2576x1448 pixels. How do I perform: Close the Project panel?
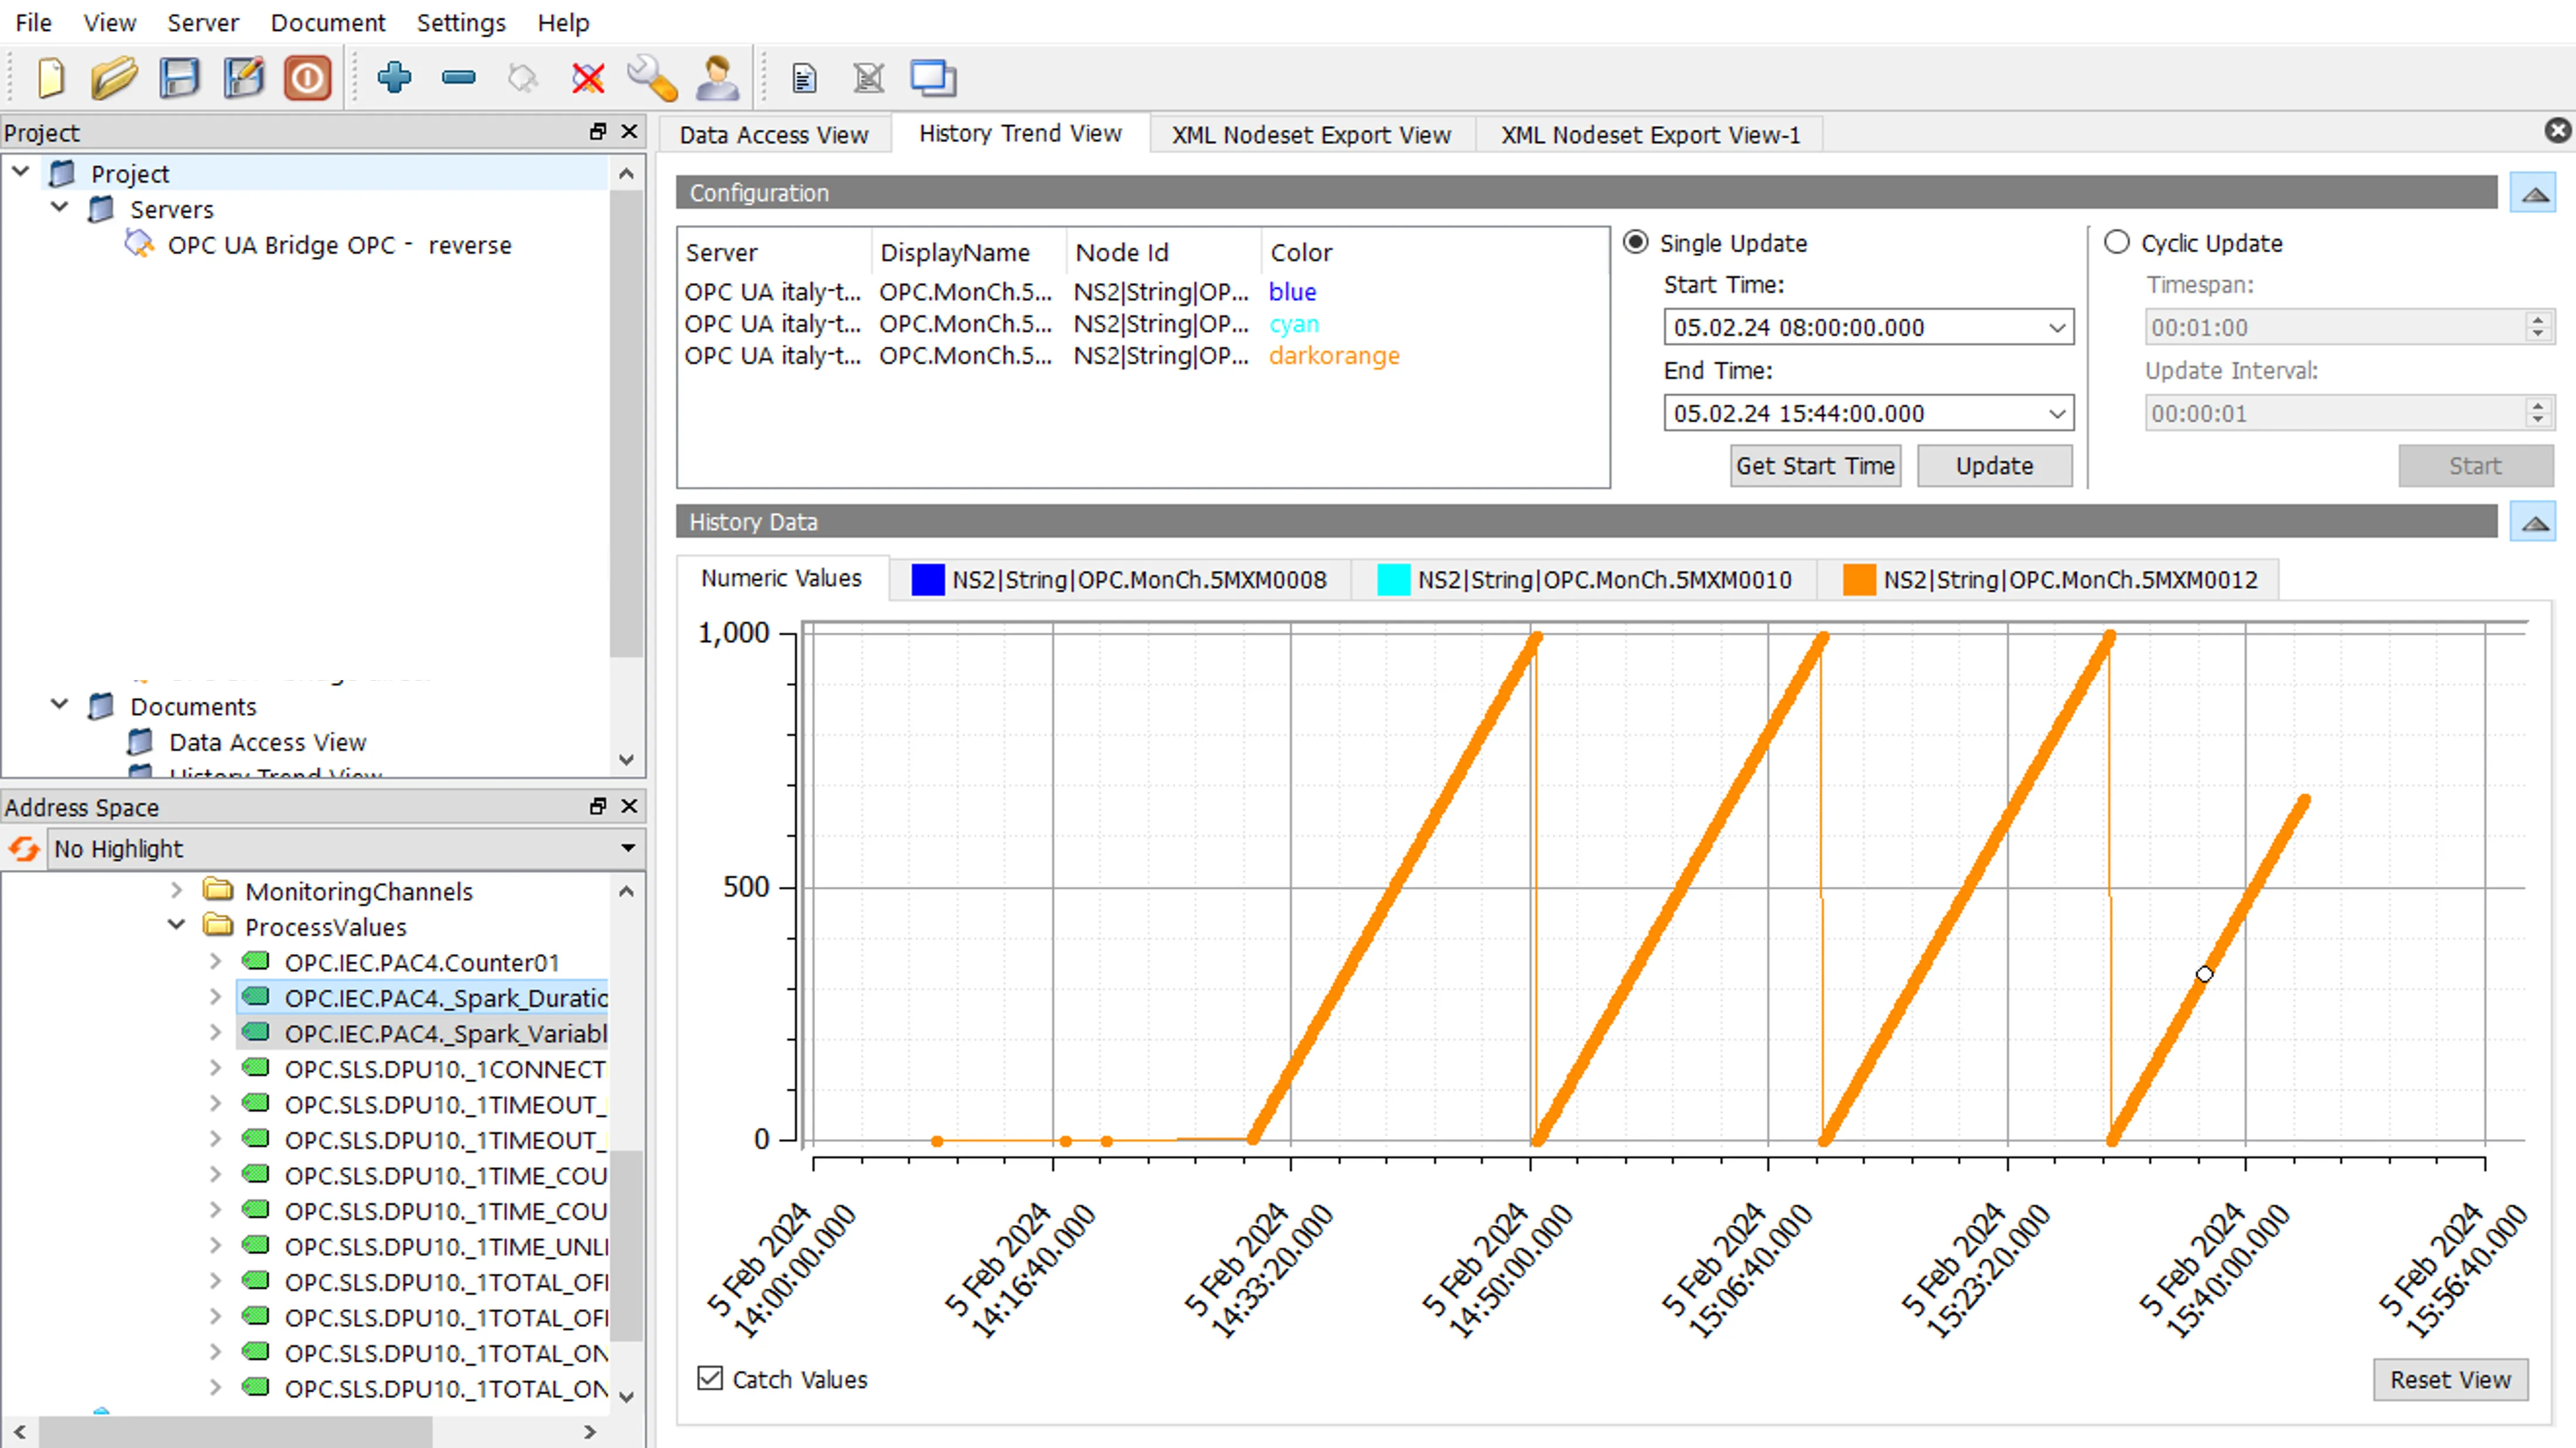click(629, 131)
